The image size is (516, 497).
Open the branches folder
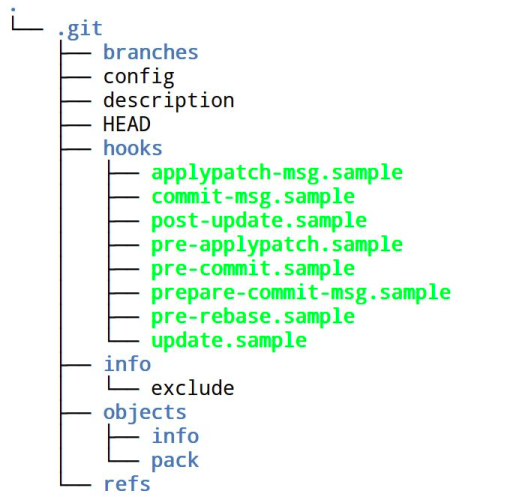coord(151,52)
